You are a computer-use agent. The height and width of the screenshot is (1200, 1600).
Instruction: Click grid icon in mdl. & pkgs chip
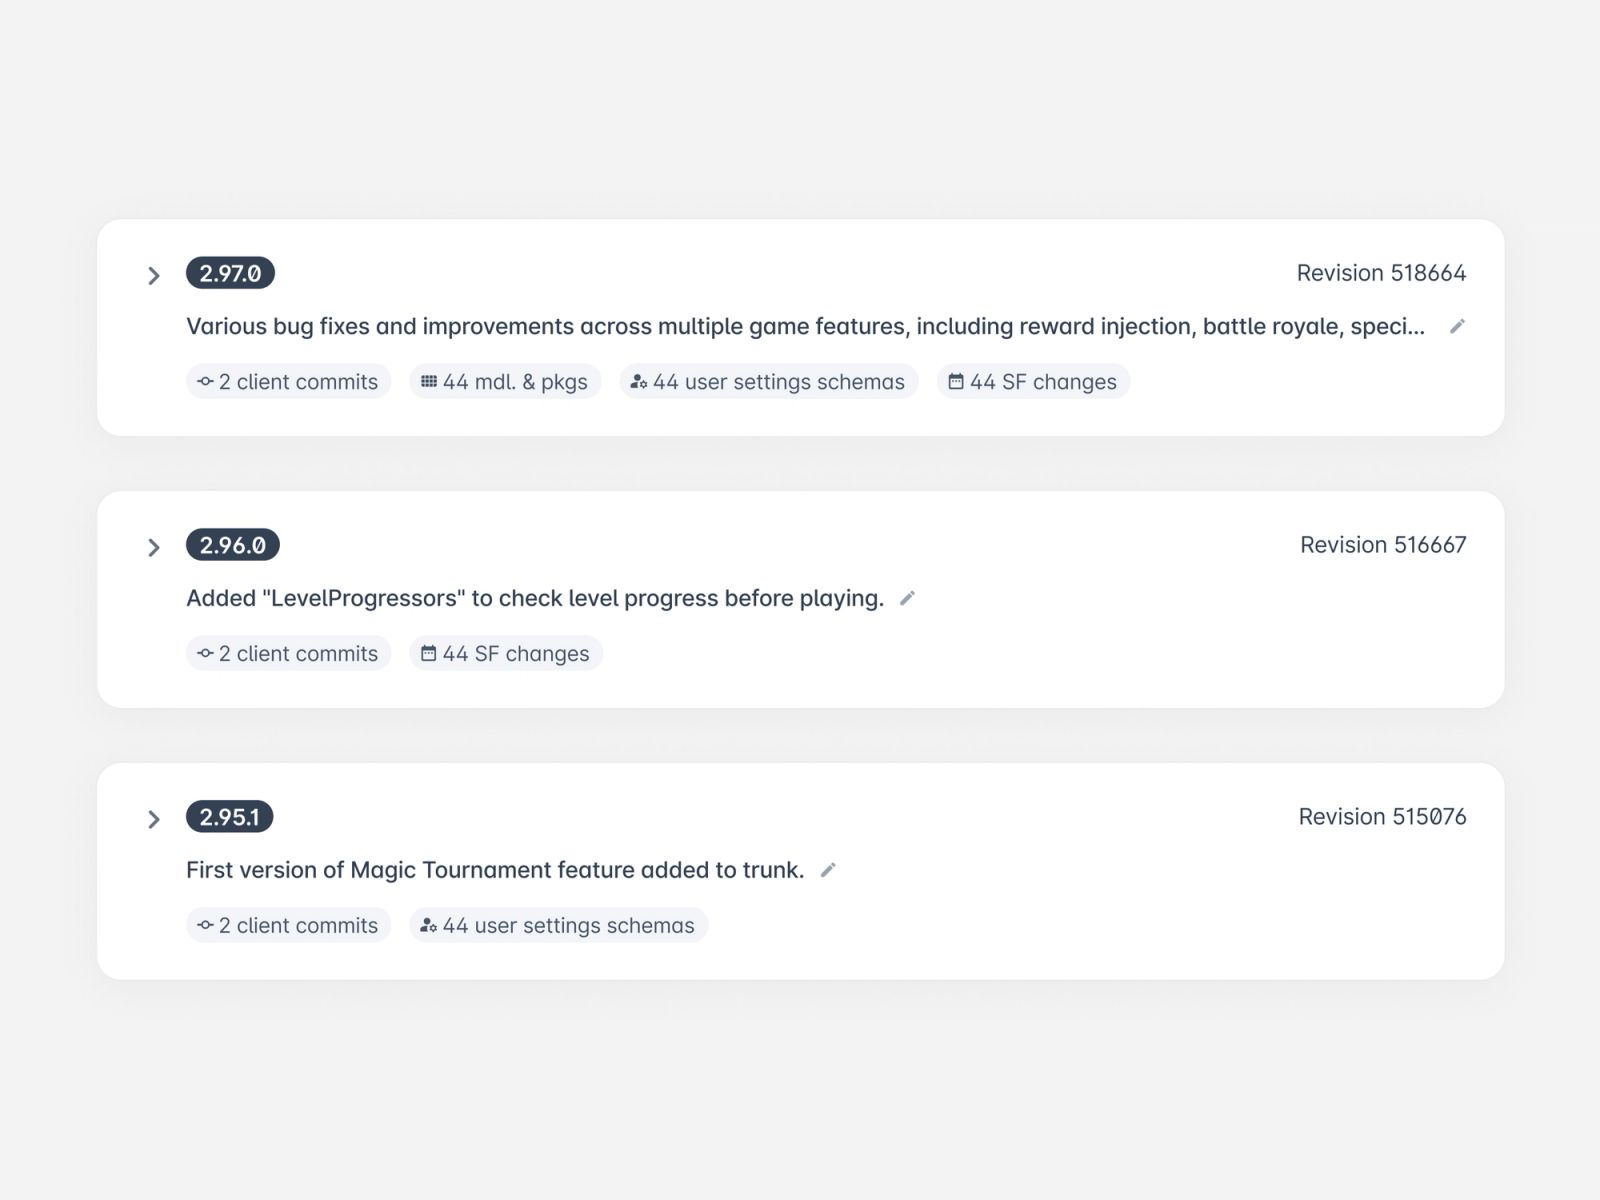(429, 381)
